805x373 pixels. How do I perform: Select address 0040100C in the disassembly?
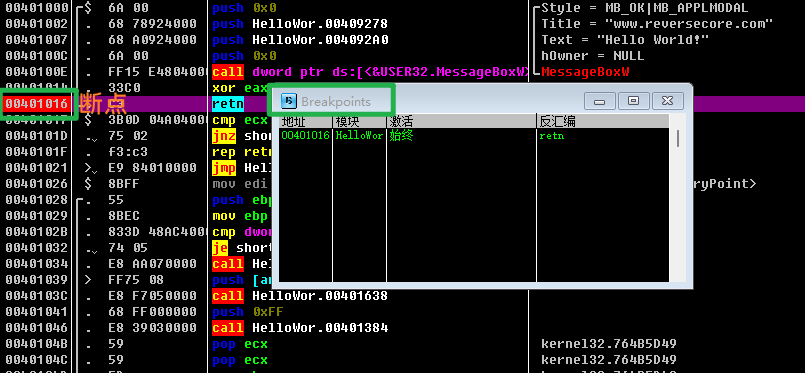point(36,55)
